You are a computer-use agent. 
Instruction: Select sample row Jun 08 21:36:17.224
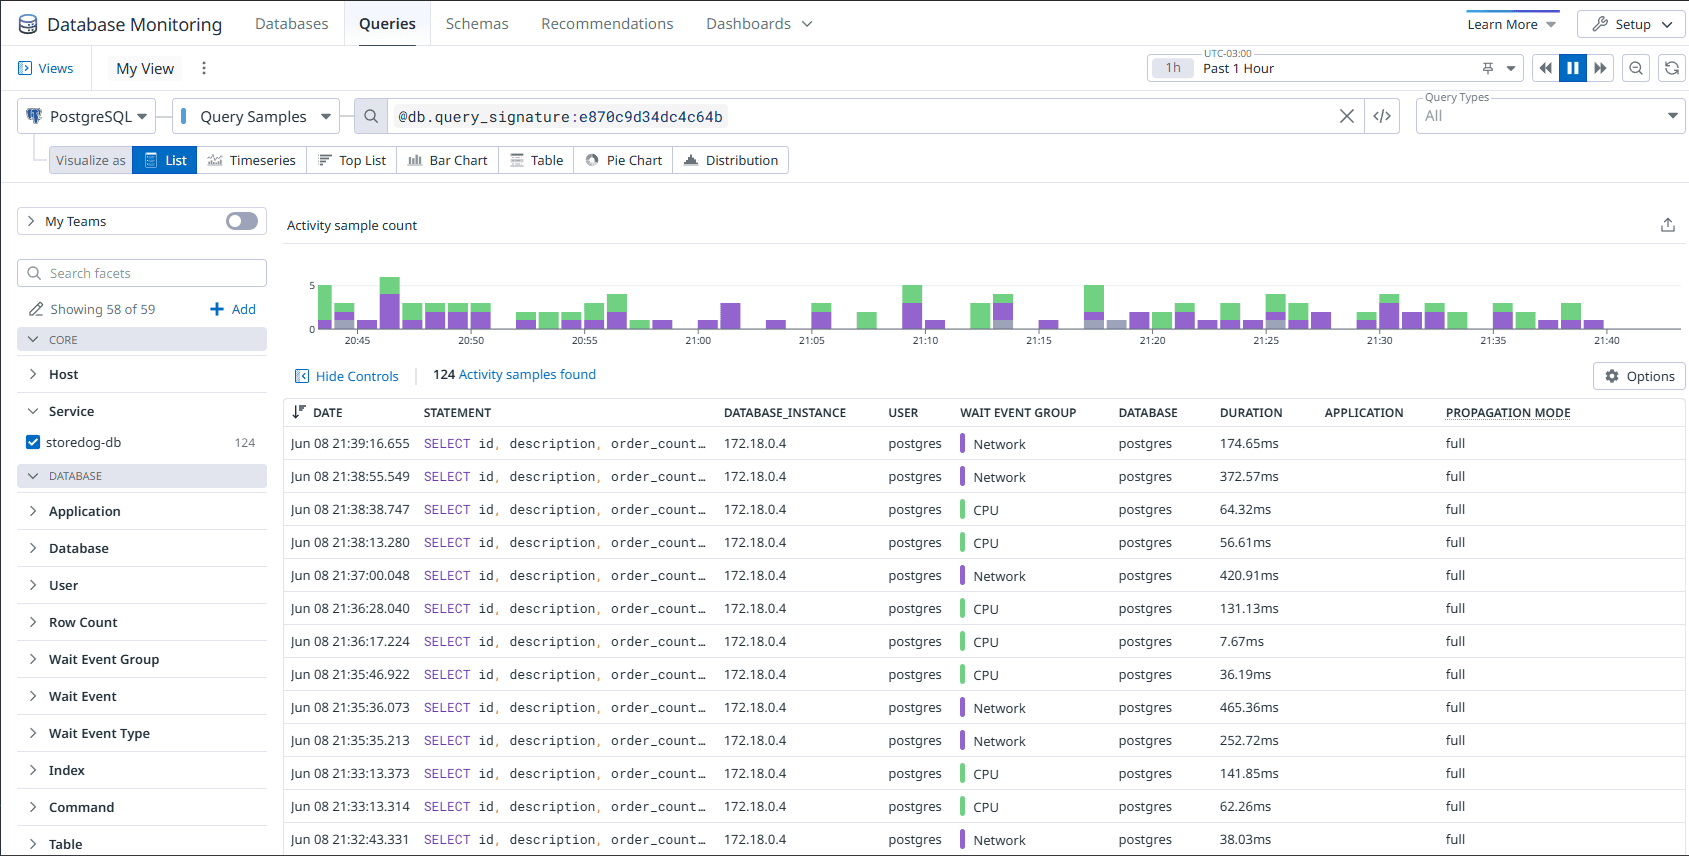pos(984,641)
